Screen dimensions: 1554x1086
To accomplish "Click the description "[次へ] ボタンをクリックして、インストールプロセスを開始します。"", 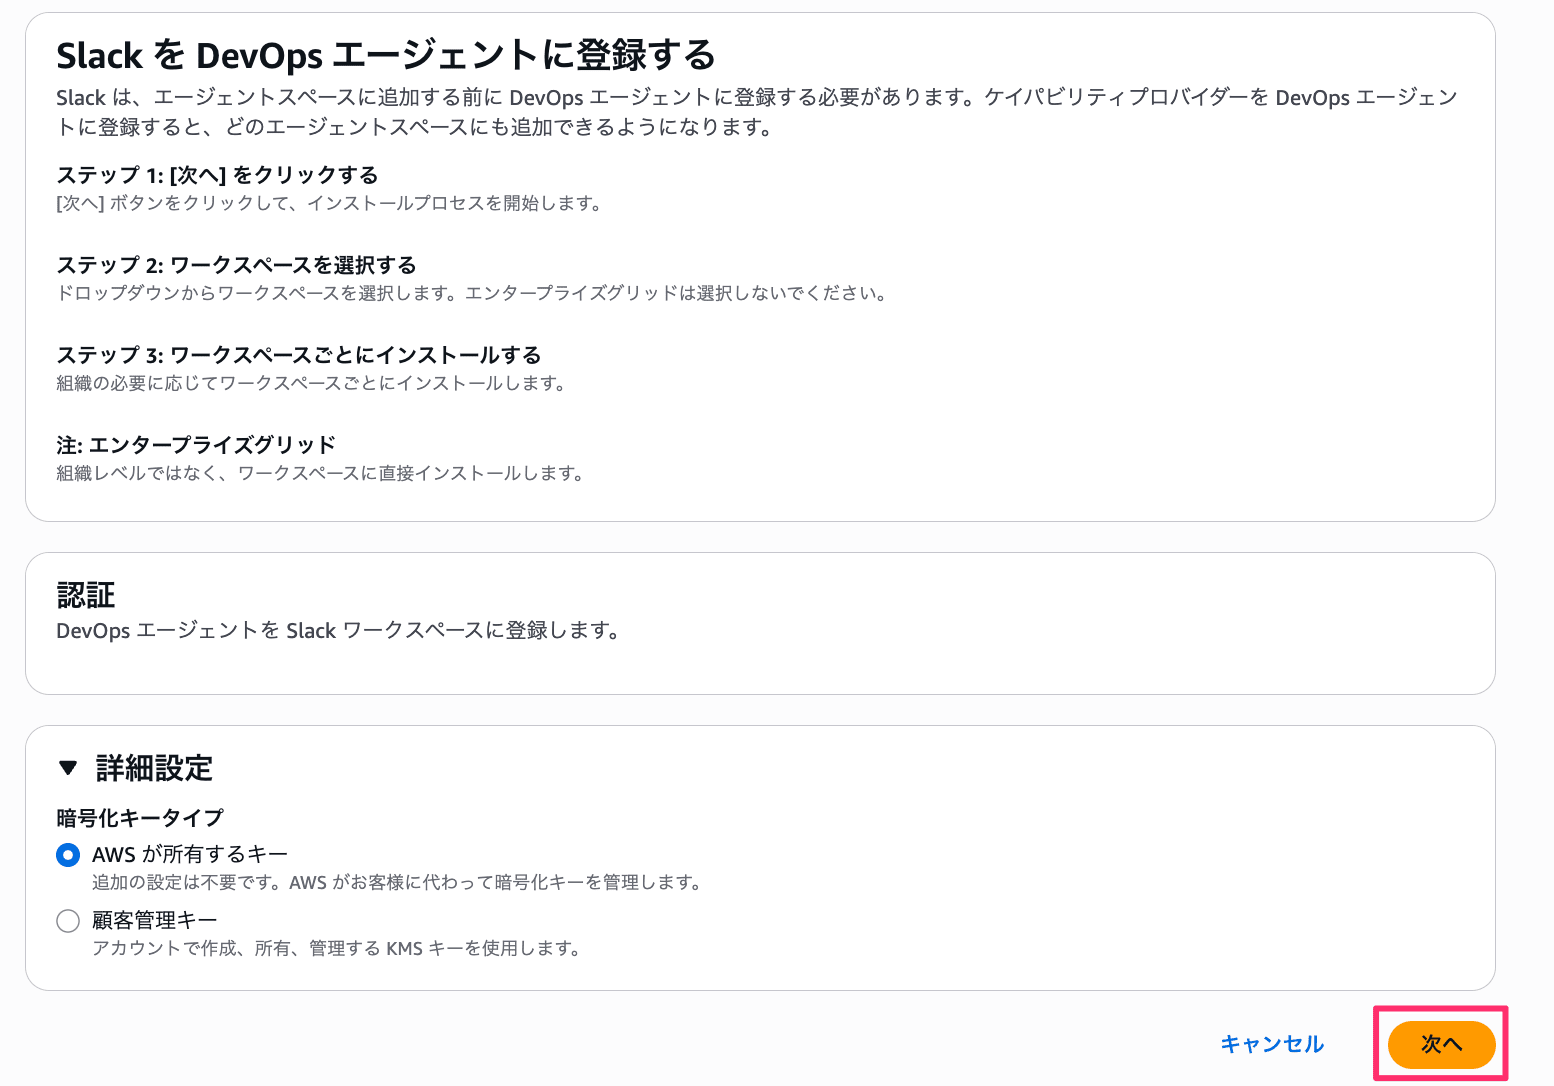I will coord(331,204).
